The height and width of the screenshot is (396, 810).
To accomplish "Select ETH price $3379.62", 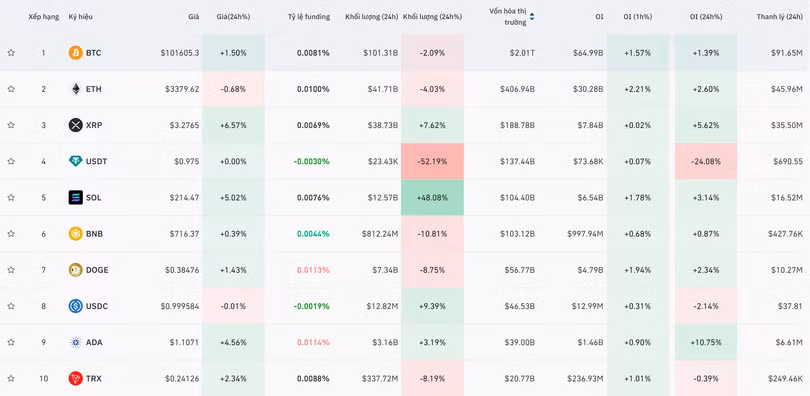I will point(182,89).
